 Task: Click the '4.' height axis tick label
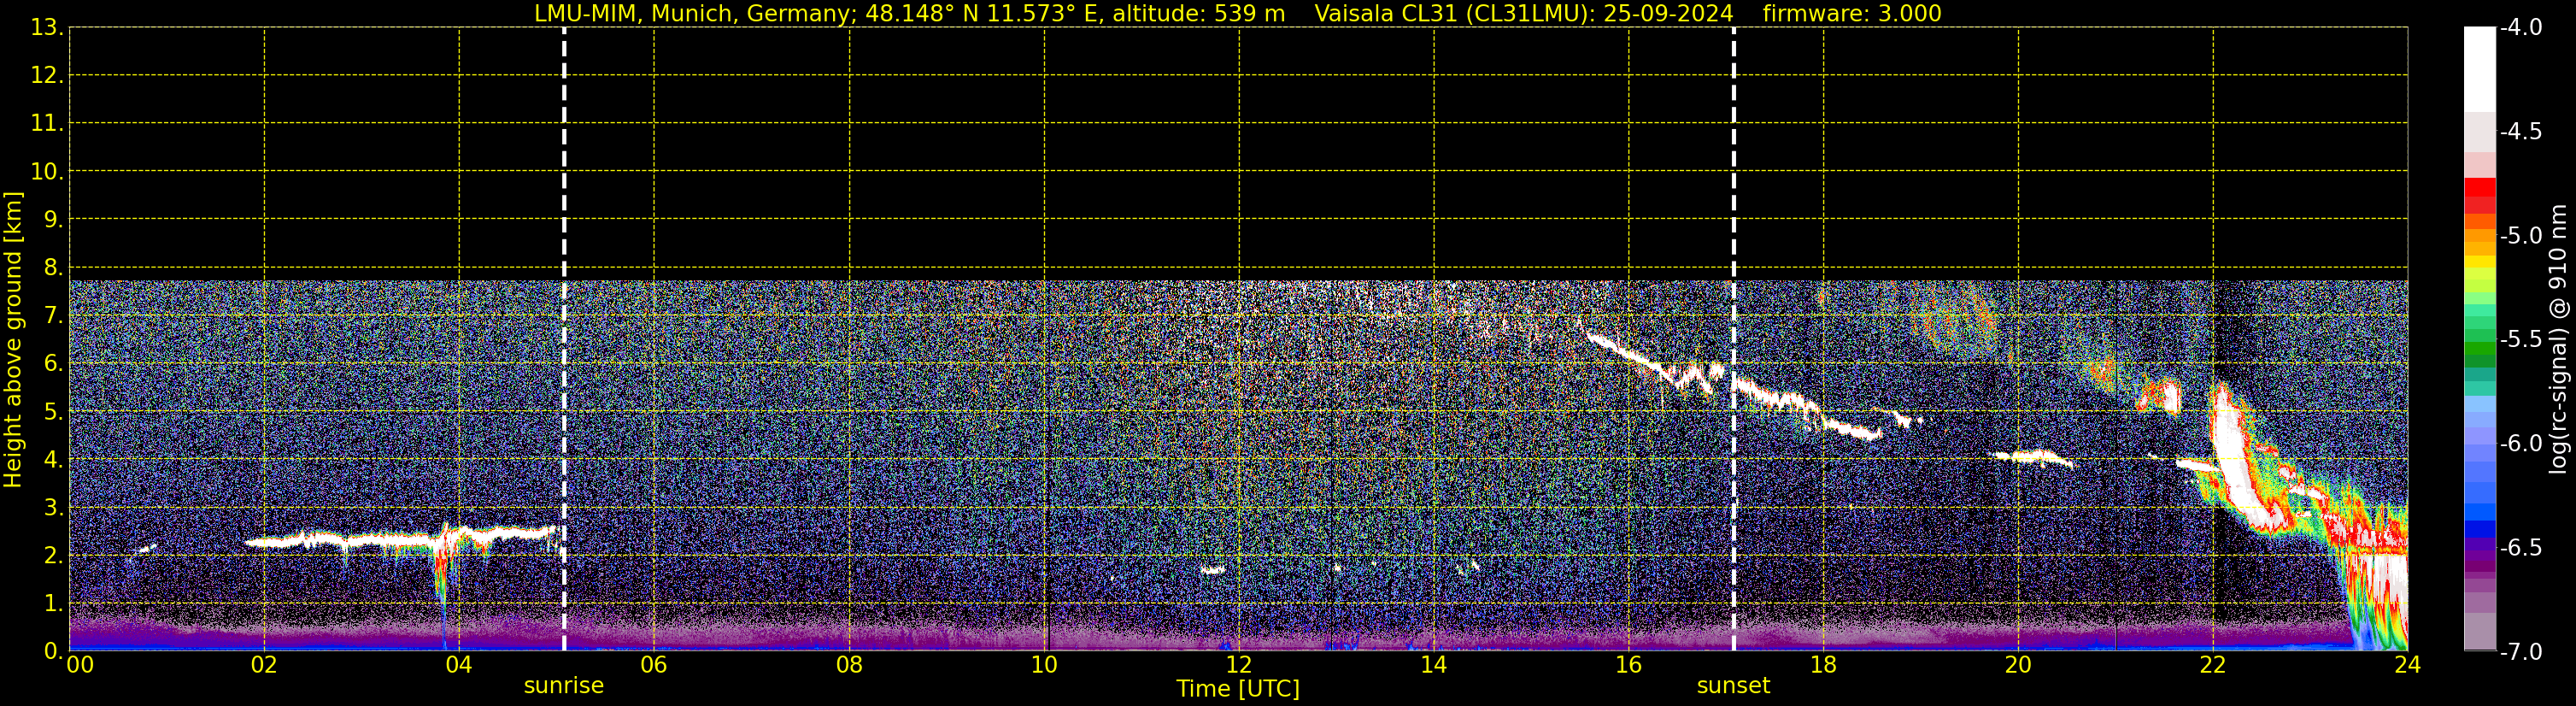pyautogui.click(x=53, y=460)
